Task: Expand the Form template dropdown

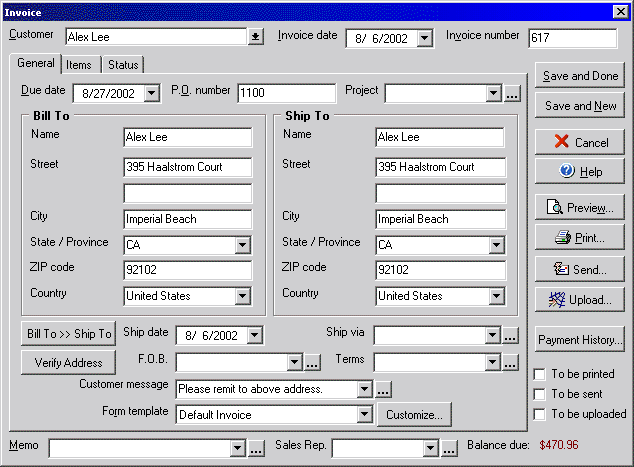Action: tap(364, 414)
